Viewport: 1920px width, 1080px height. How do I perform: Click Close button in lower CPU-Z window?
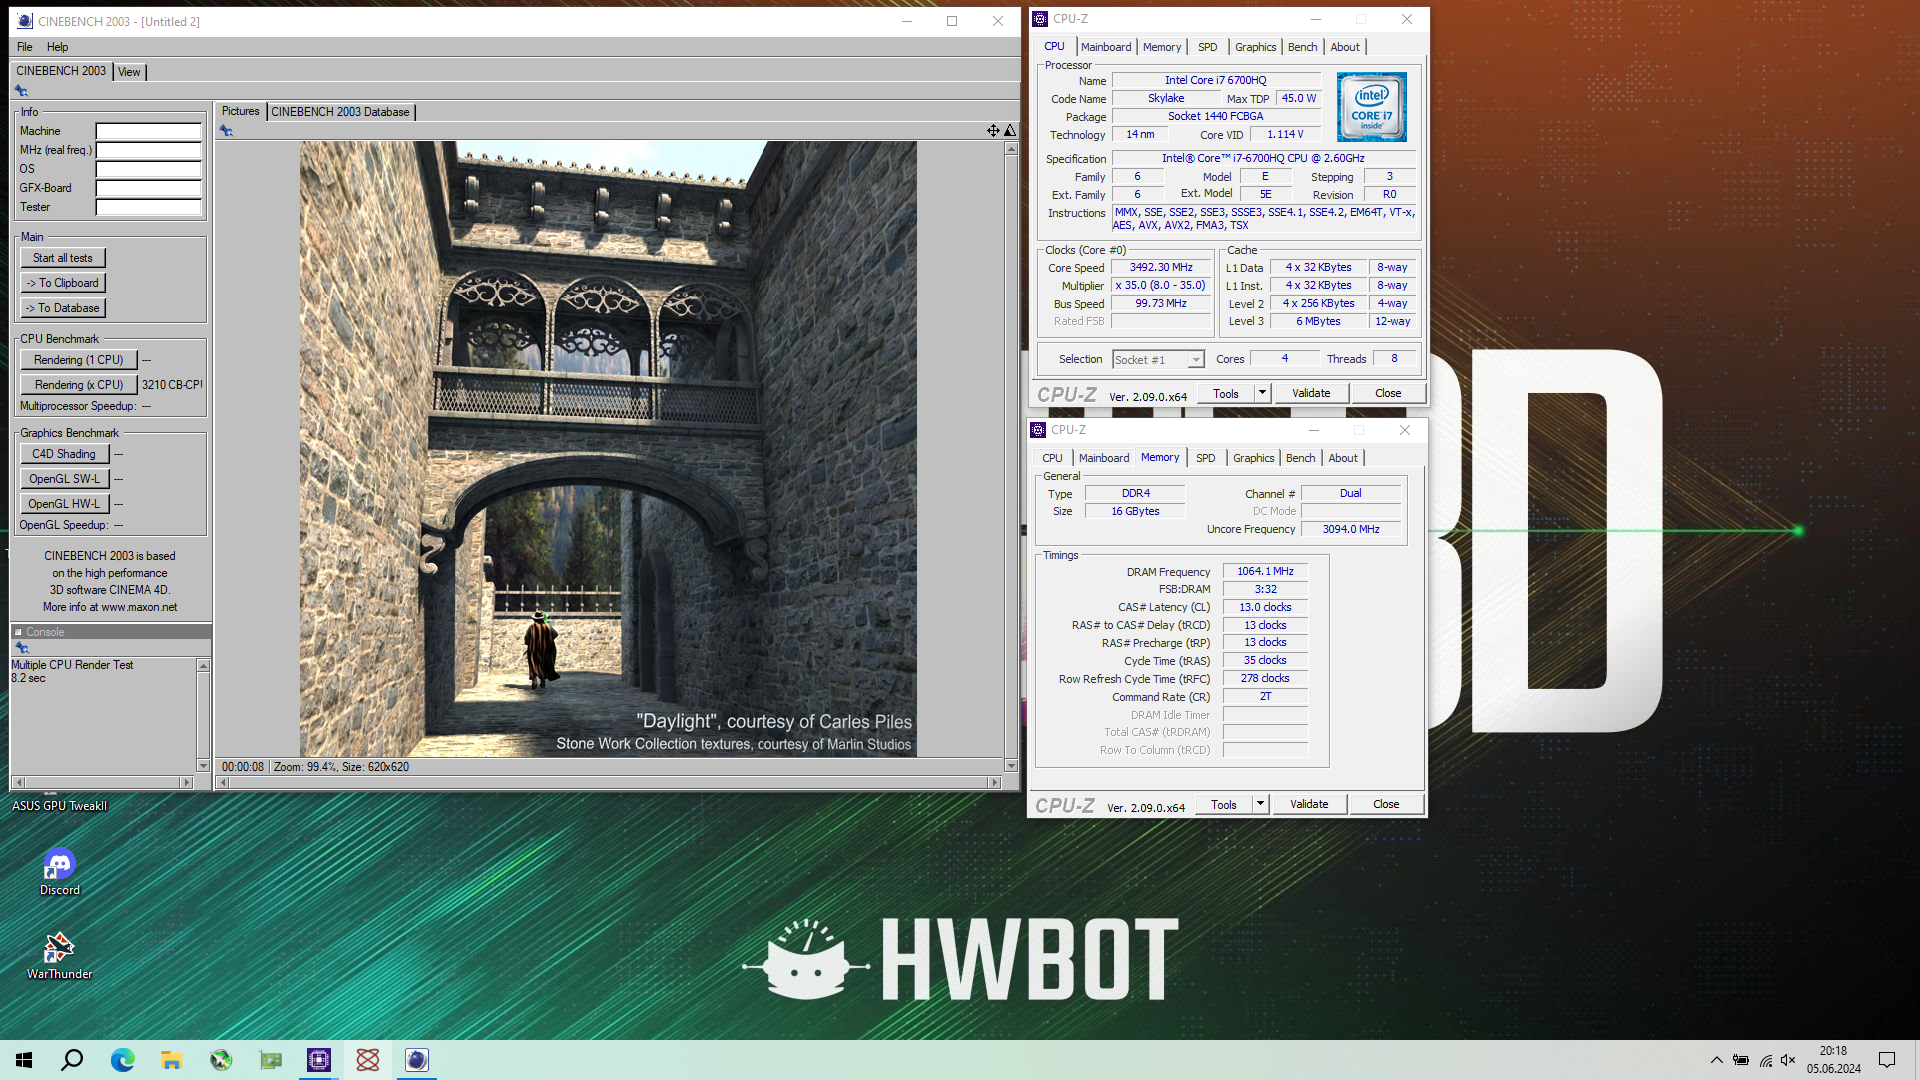coord(1386,804)
